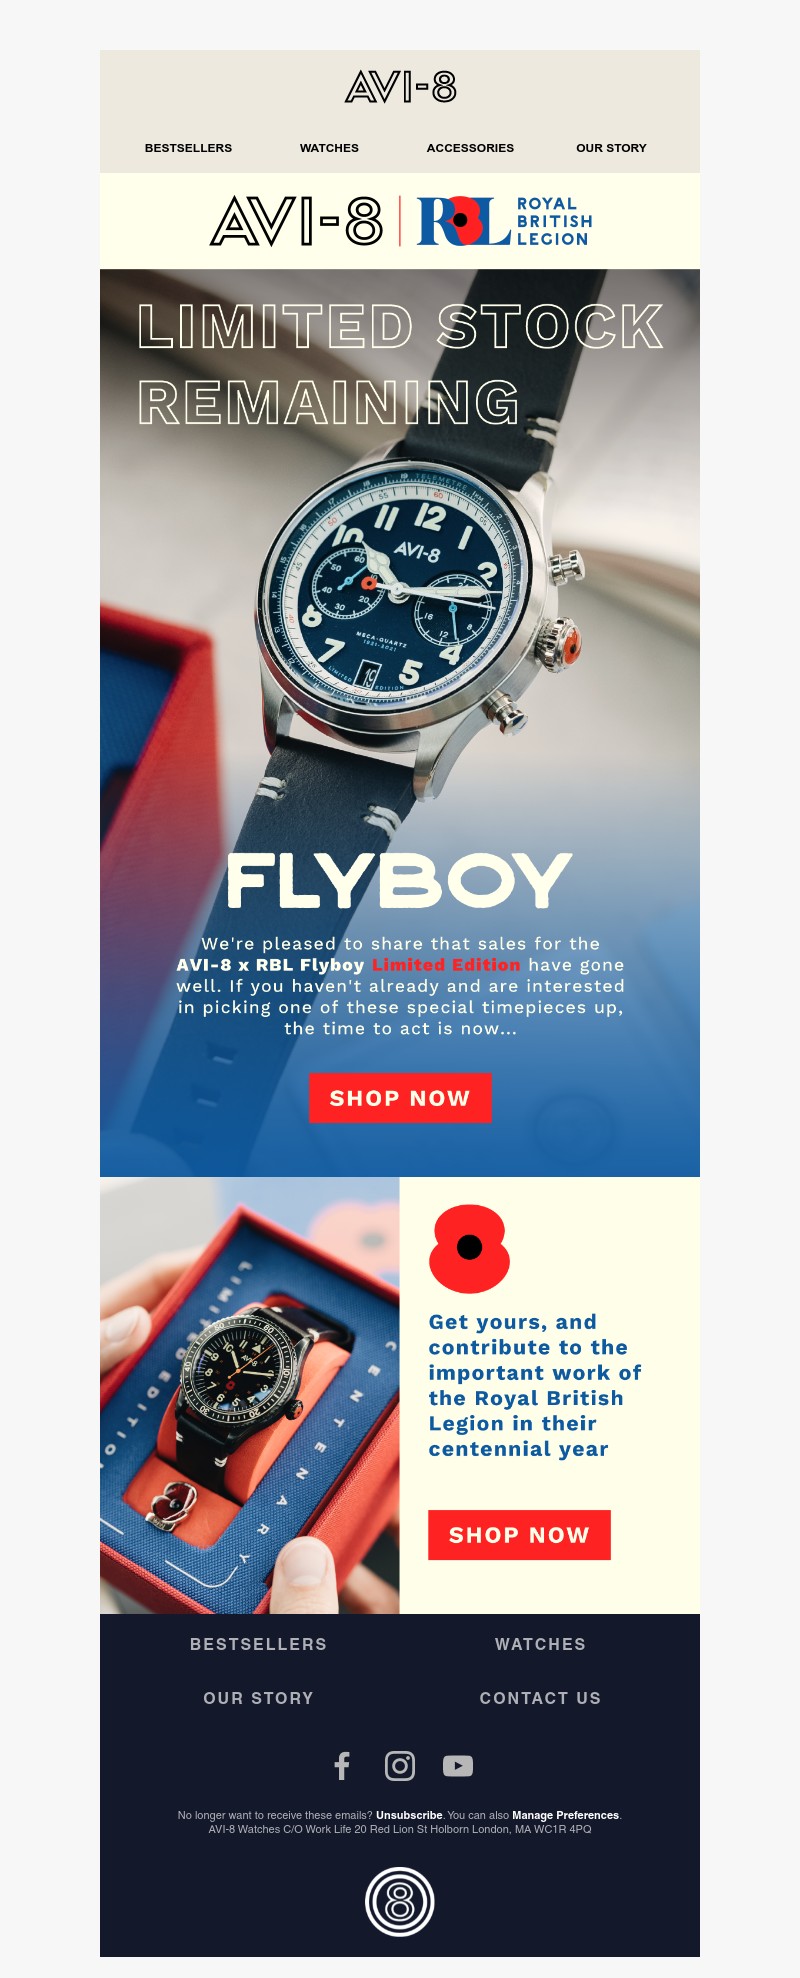Open the Bestsellers menu in header
Image resolution: width=800 pixels, height=1978 pixels.
(188, 148)
